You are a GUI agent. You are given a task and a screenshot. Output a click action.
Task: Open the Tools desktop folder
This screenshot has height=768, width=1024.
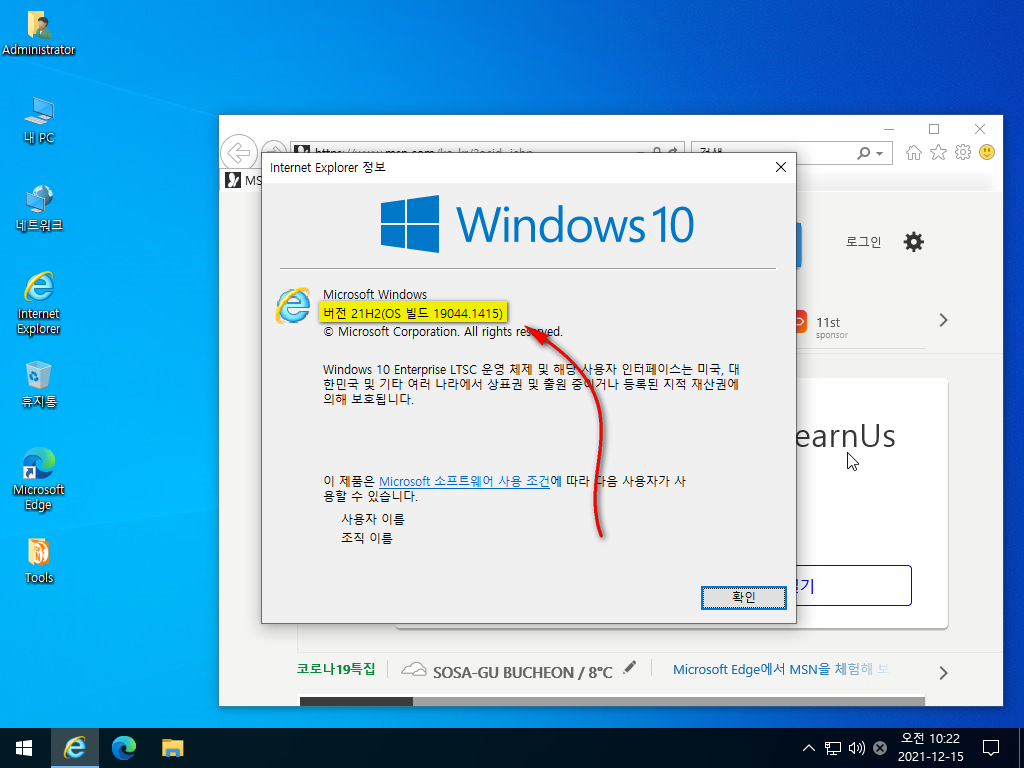39,560
